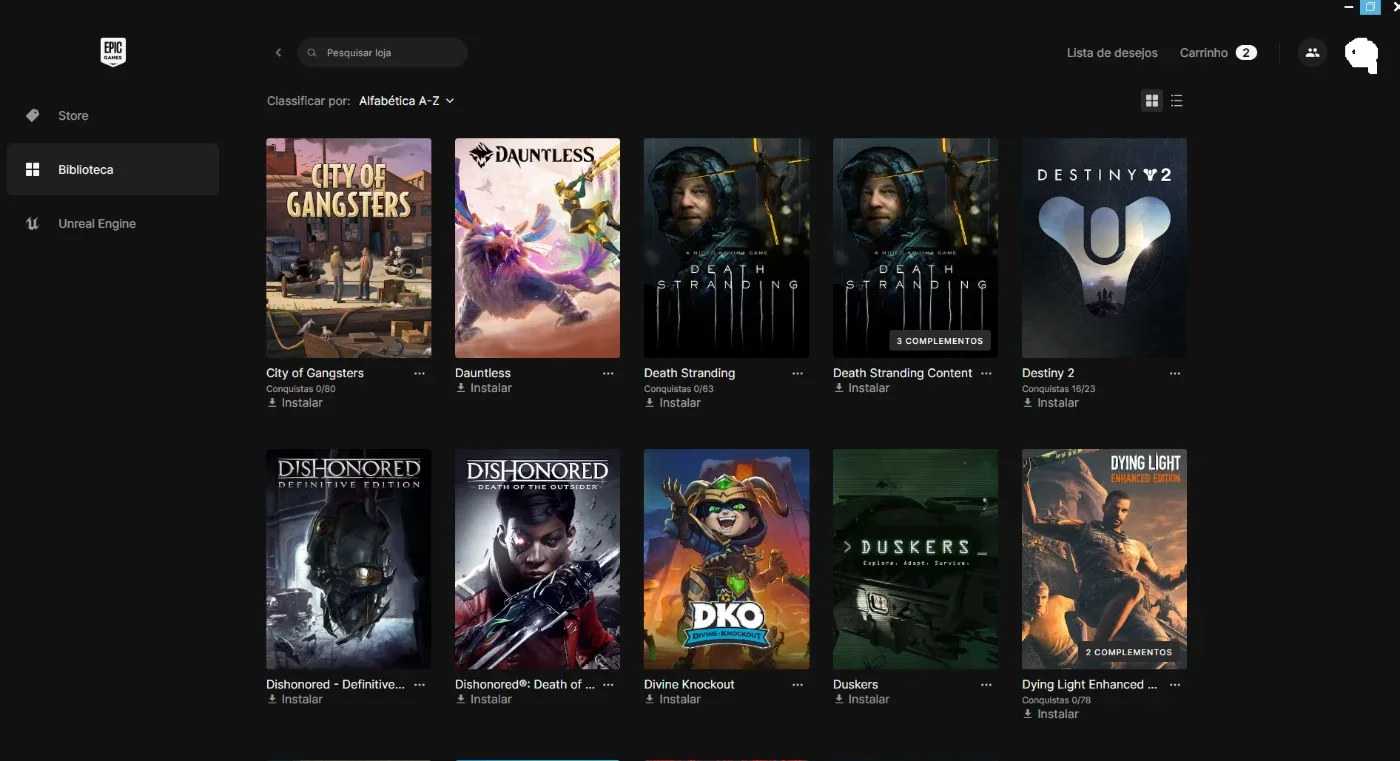Select the Dishonored Death of the Outsider cover
The height and width of the screenshot is (761, 1400).
coord(538,559)
